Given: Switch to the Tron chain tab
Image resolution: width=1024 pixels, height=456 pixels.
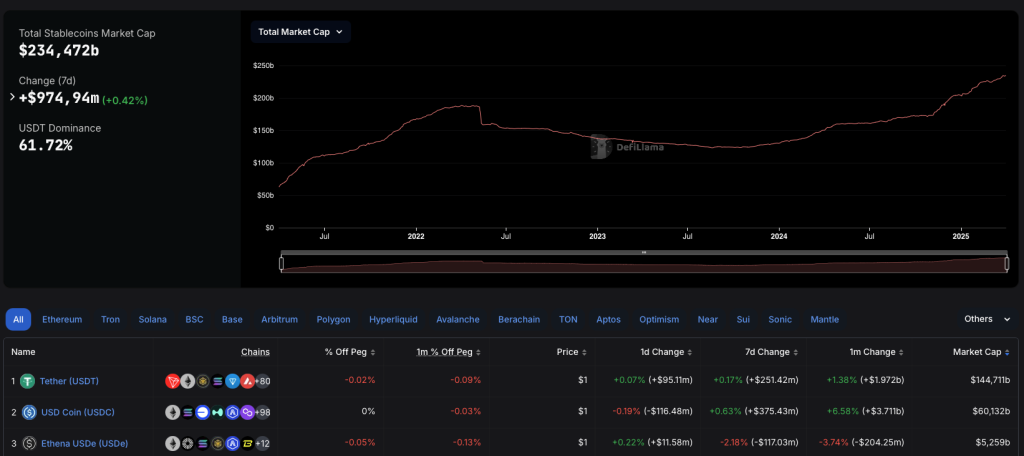Looking at the screenshot, I should [110, 319].
